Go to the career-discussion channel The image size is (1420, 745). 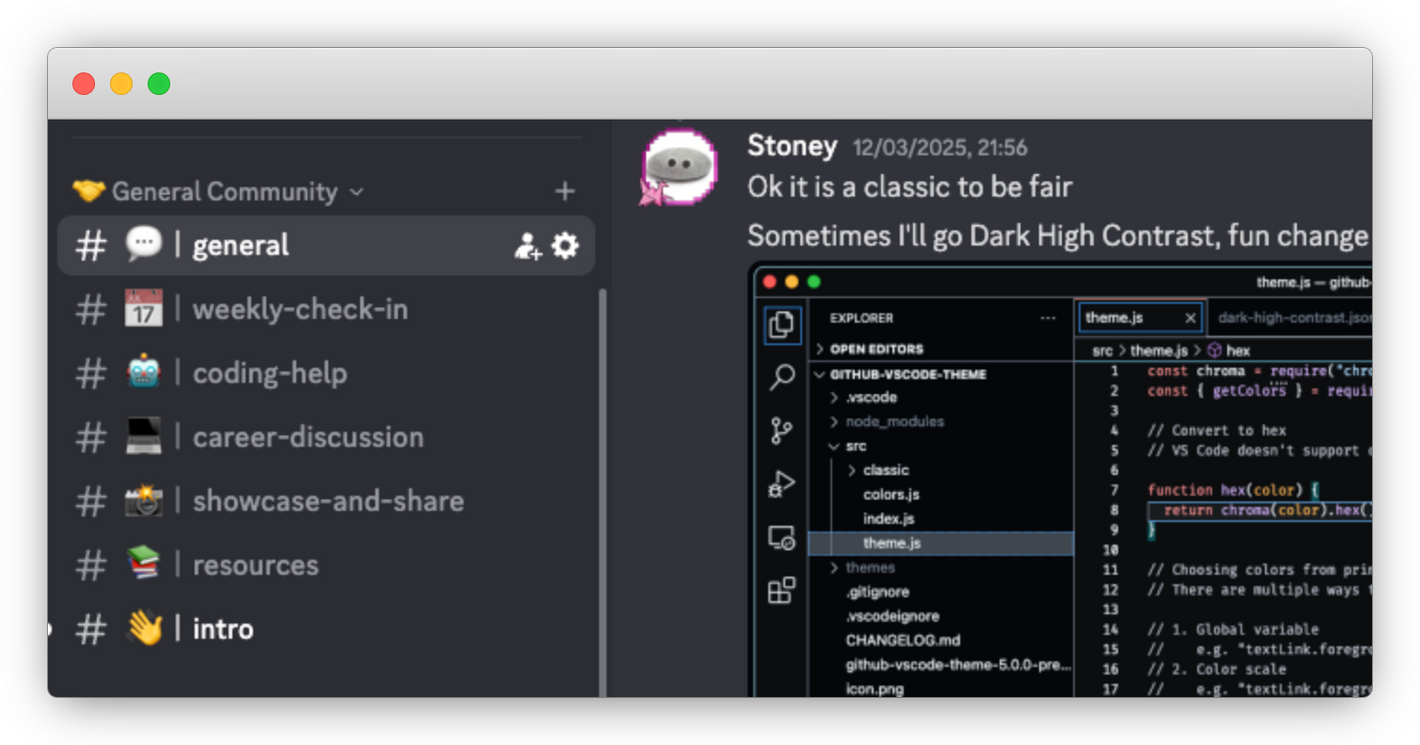click(x=308, y=438)
